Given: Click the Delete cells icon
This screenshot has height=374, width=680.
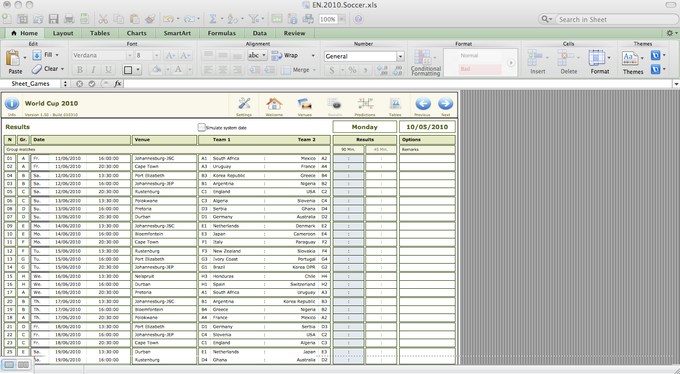Looking at the screenshot, I should pyautogui.click(x=566, y=58).
